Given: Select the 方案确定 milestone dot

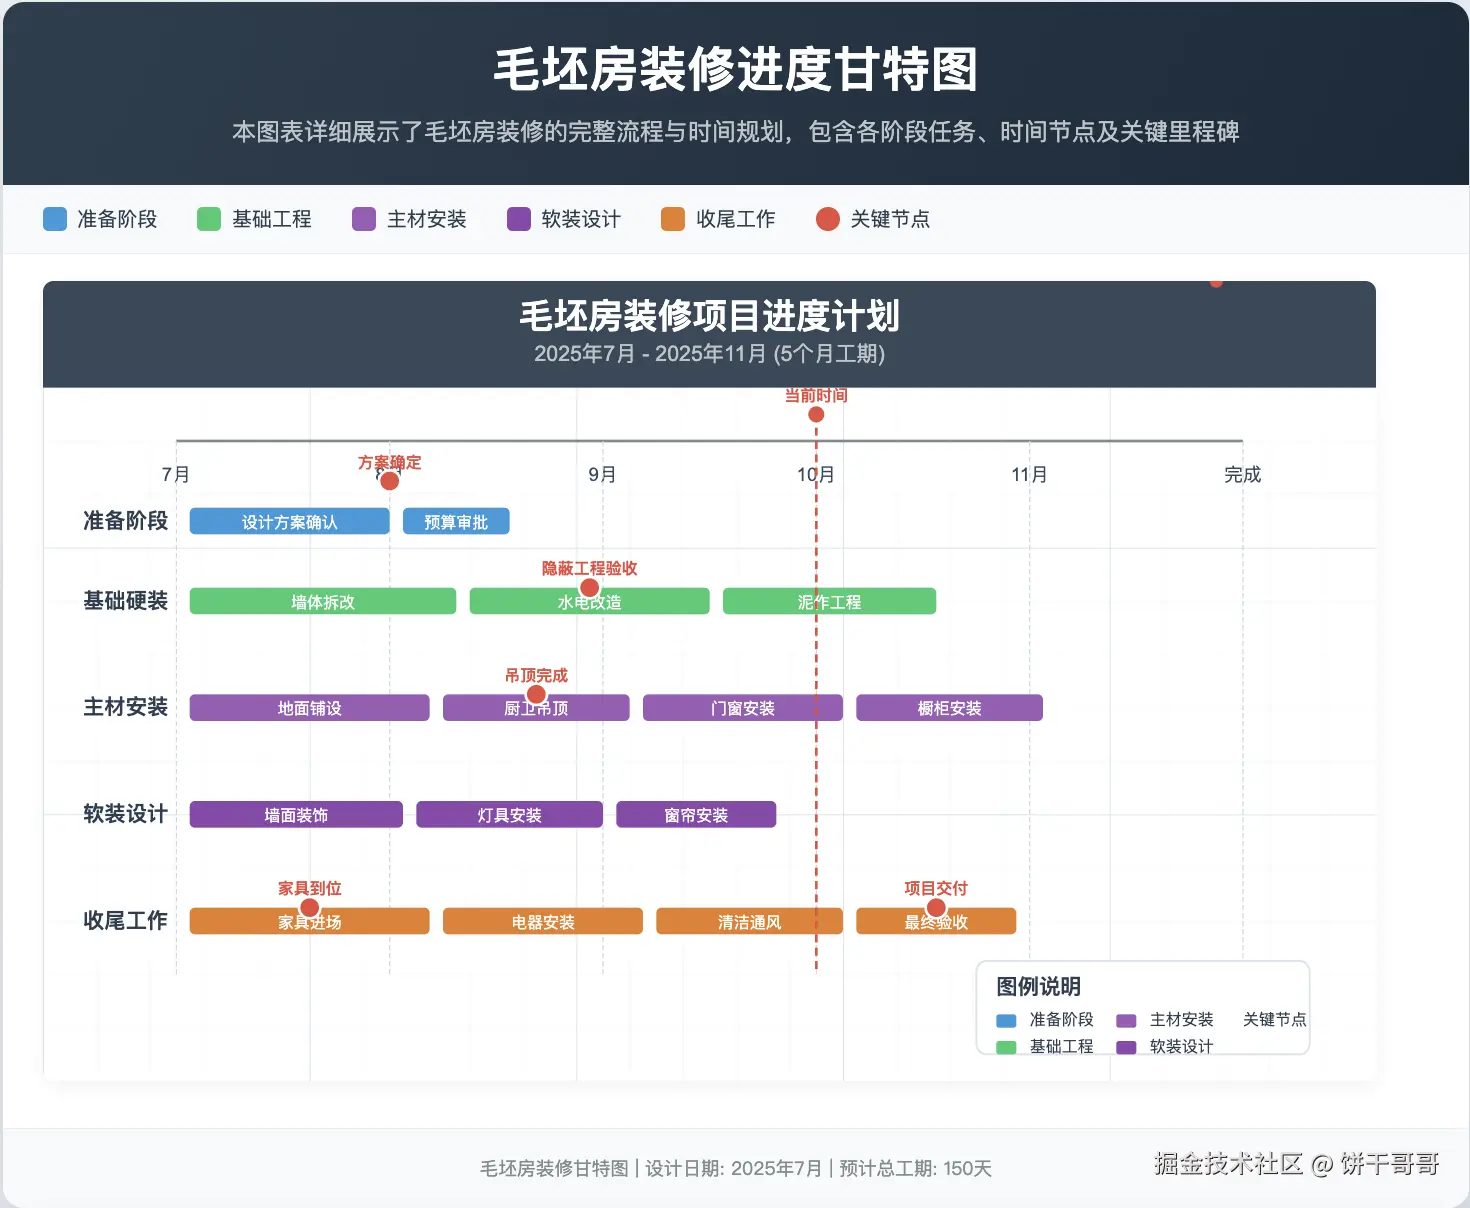Looking at the screenshot, I should pyautogui.click(x=390, y=481).
